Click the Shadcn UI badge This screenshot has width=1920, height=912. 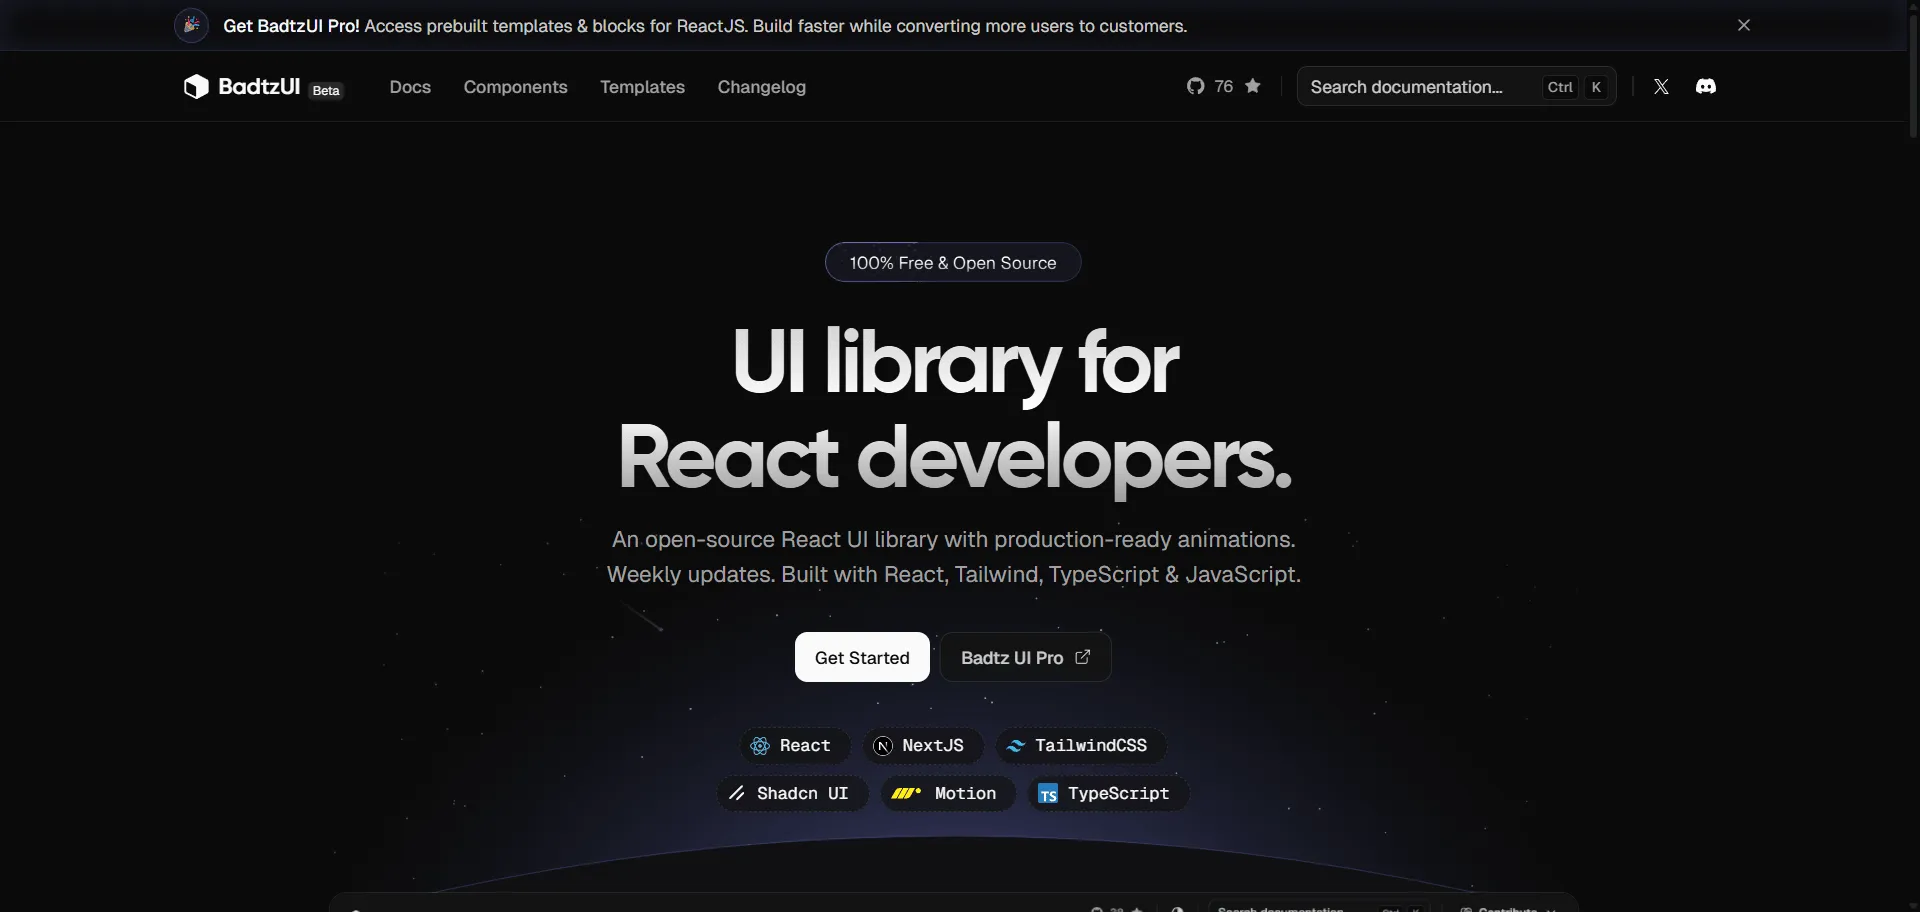point(791,793)
